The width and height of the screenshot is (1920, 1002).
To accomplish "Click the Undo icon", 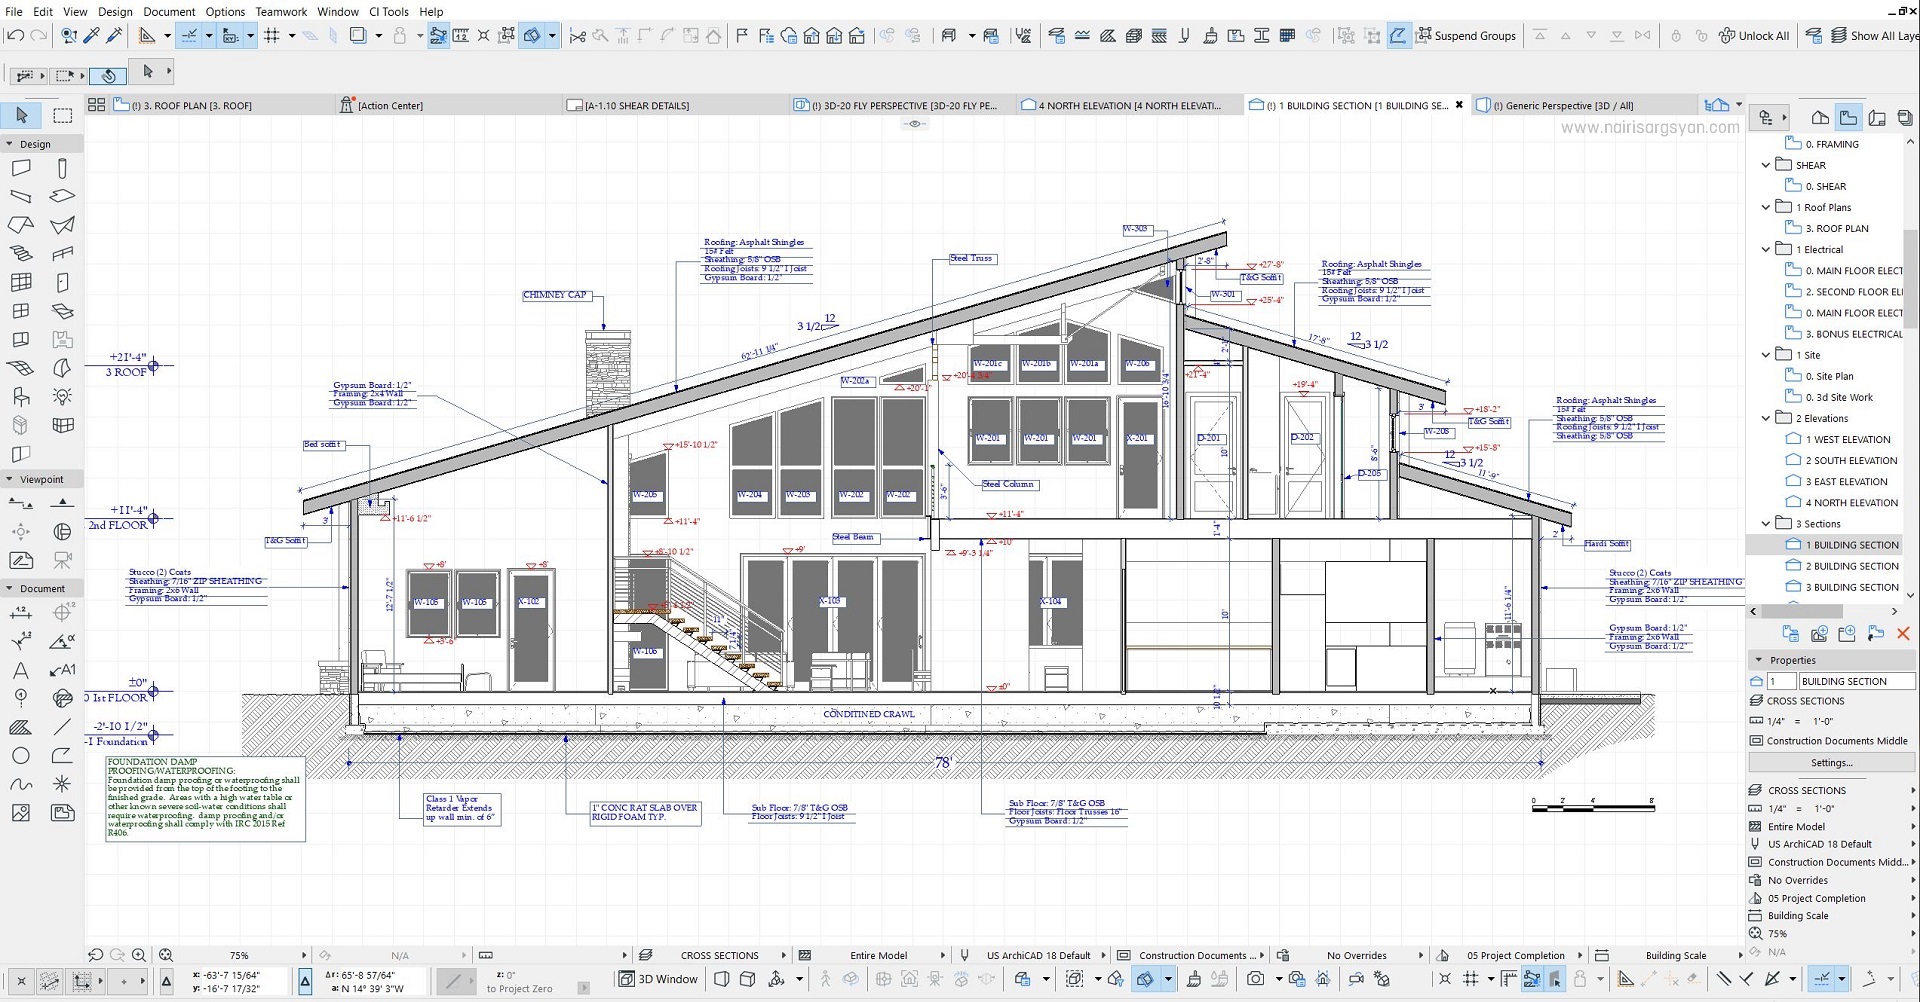I will [15, 36].
